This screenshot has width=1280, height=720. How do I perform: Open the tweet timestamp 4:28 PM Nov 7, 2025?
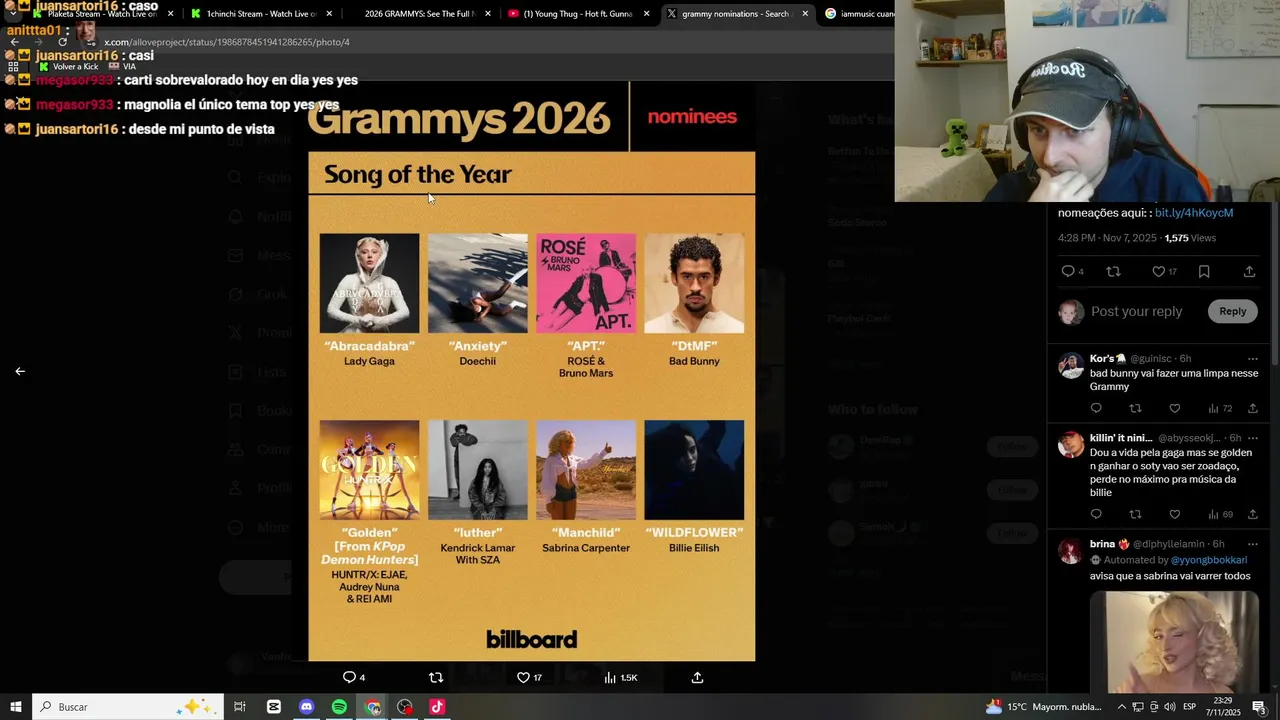(x=1108, y=238)
